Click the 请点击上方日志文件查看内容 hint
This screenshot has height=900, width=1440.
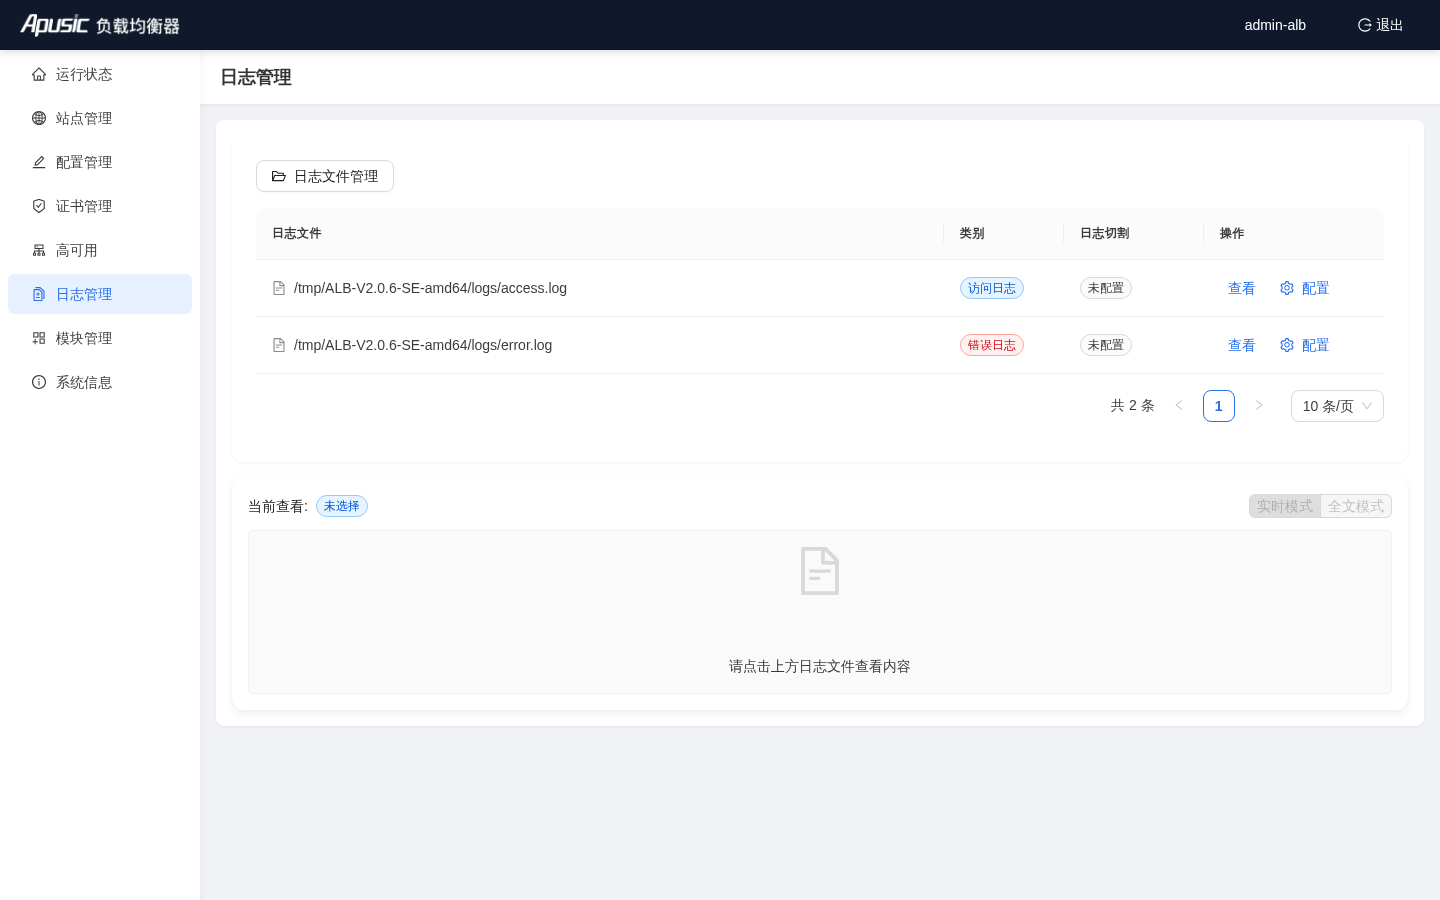pyautogui.click(x=820, y=666)
